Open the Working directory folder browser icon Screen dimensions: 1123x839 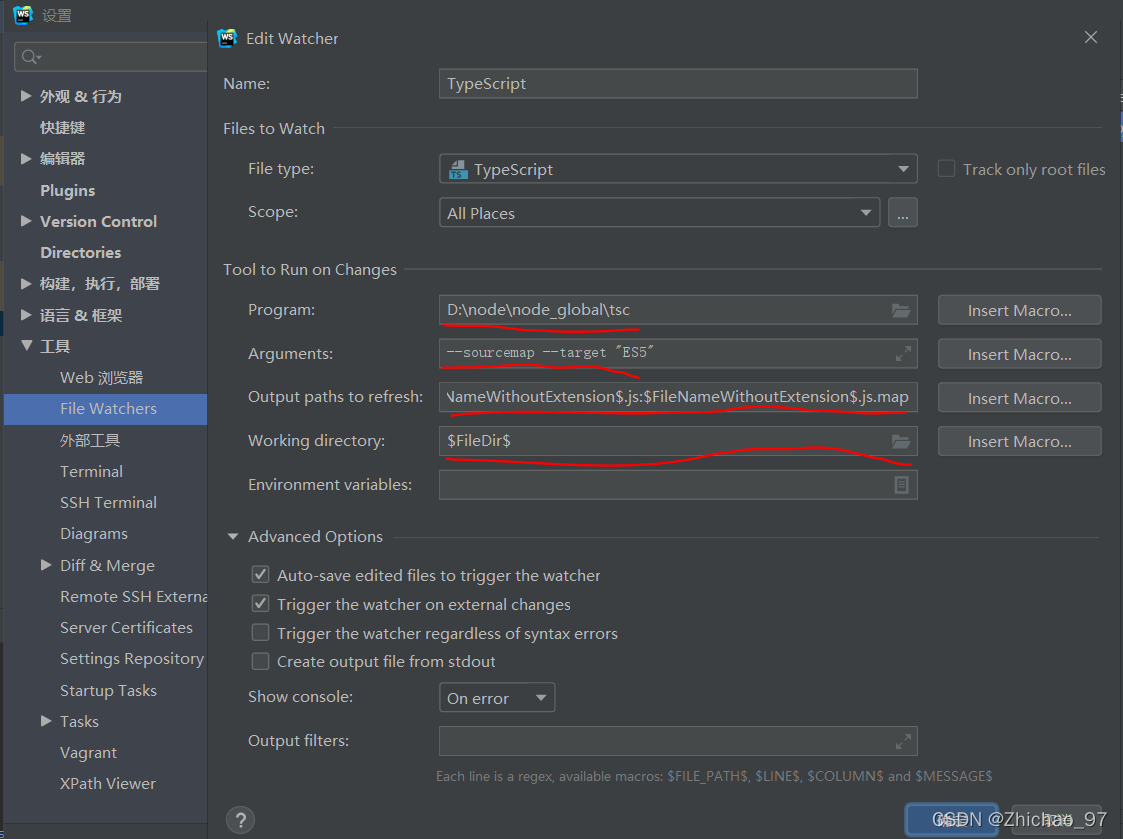pyautogui.click(x=900, y=441)
